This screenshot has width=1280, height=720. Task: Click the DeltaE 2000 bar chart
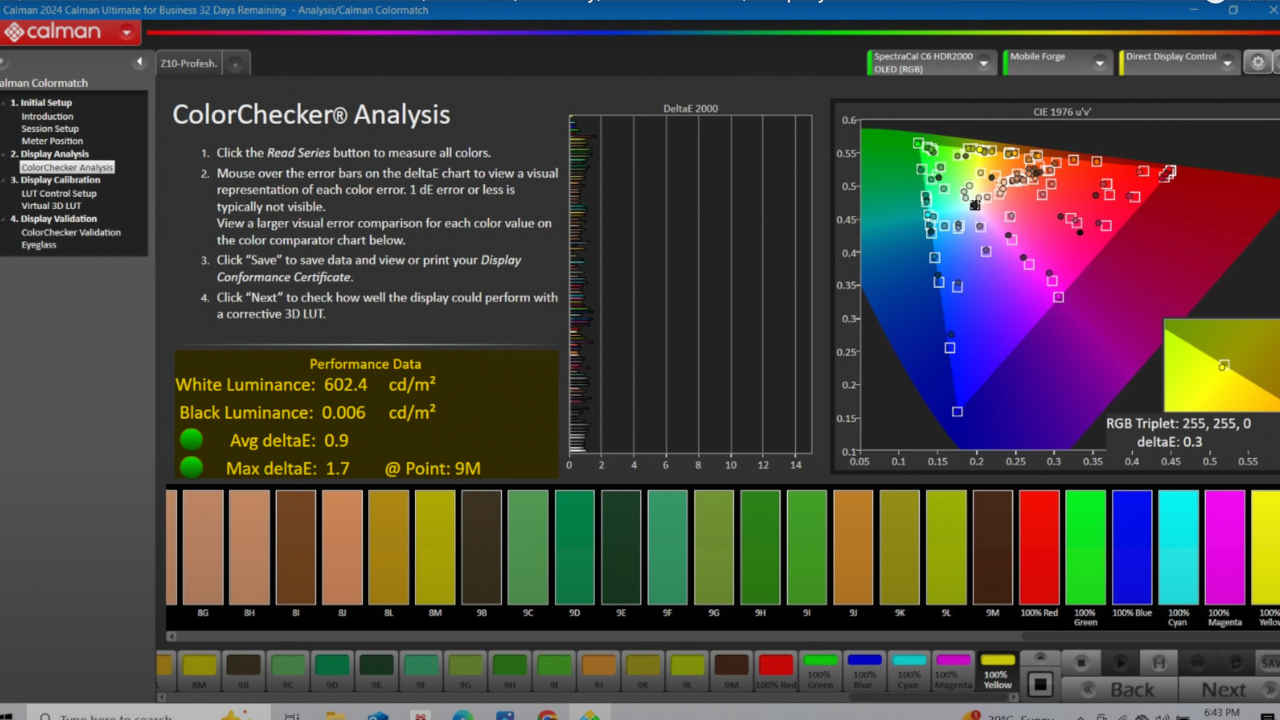[x=690, y=285]
